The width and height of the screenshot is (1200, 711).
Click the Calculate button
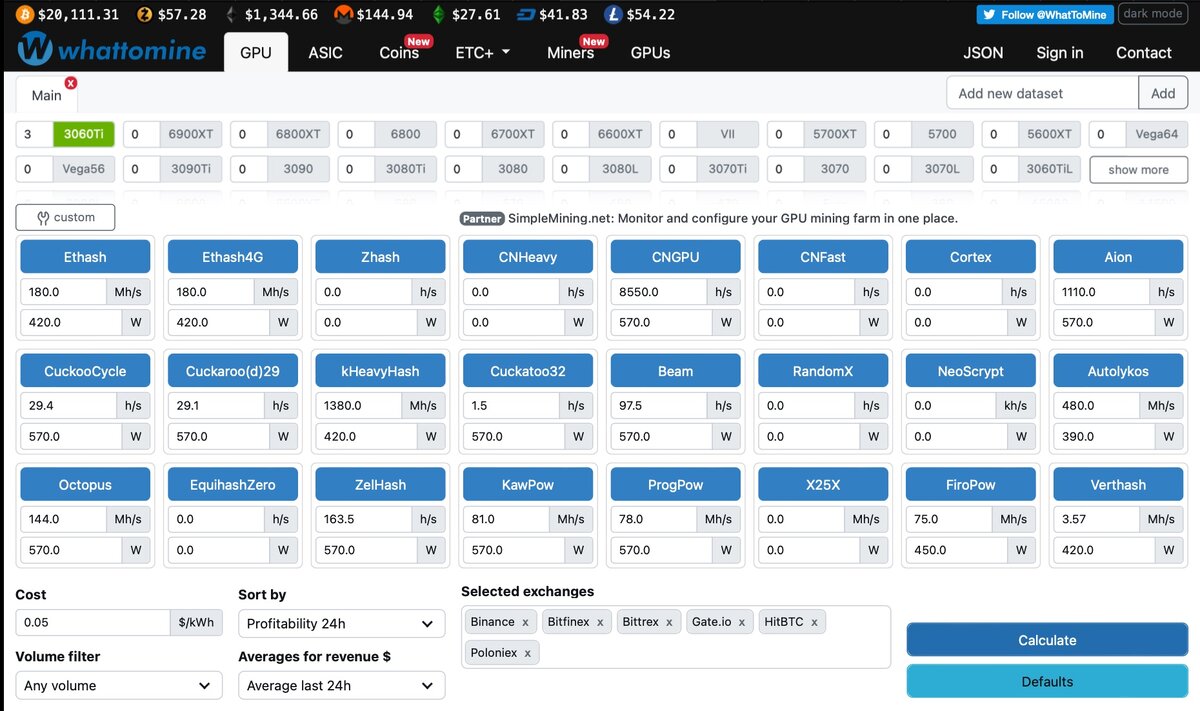pos(1047,640)
